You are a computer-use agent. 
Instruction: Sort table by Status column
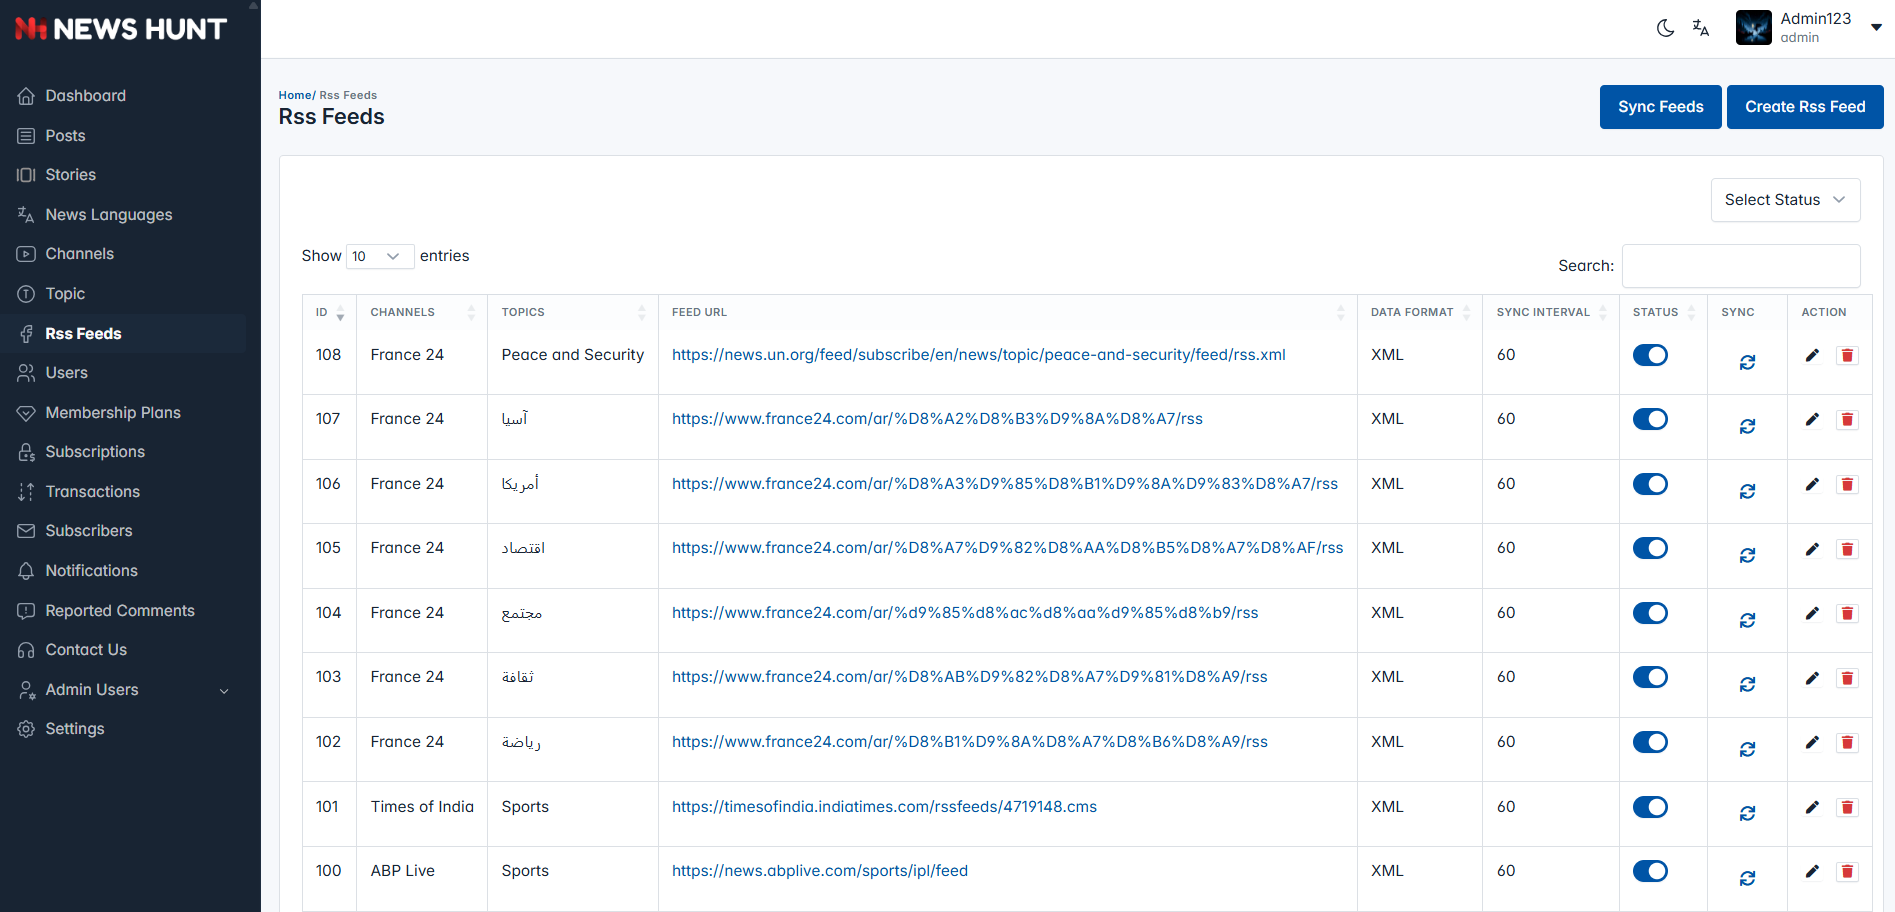tap(1664, 312)
